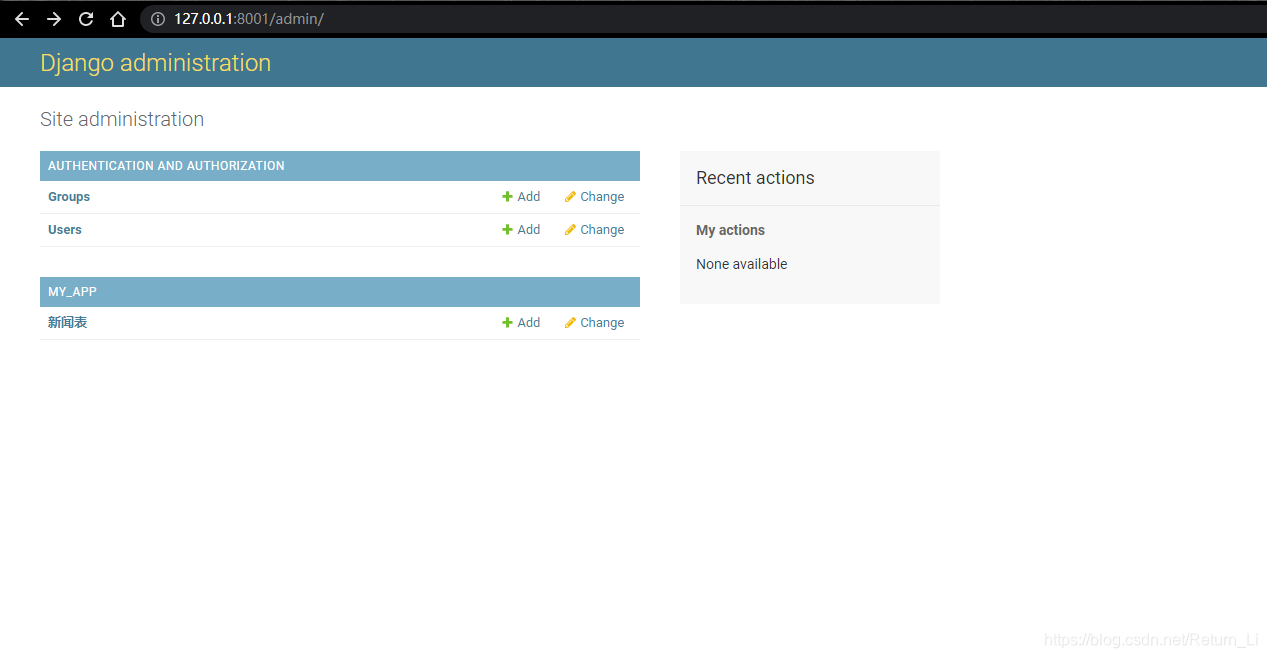Select the None available text
The image size is (1267, 658).
coord(741,264)
